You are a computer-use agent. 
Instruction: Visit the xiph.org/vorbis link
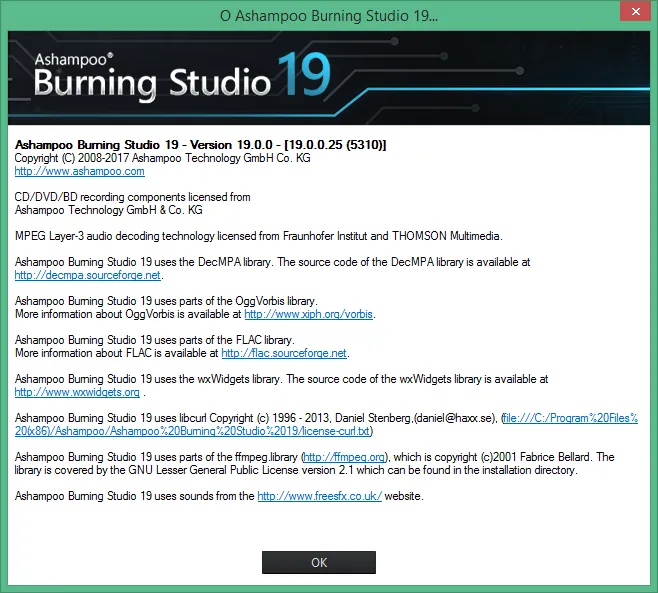308,314
